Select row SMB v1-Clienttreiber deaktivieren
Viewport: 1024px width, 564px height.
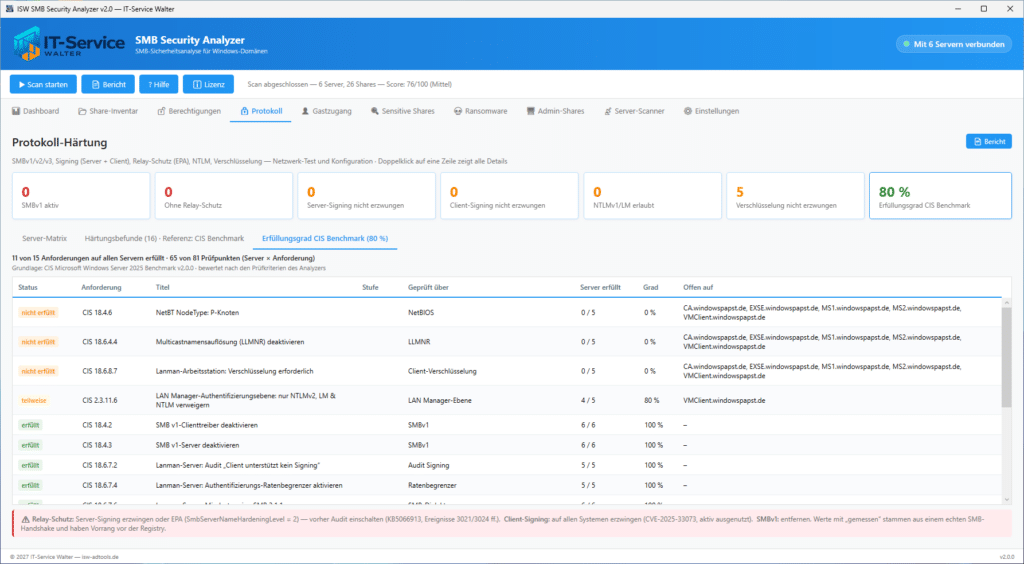[x=507, y=425]
